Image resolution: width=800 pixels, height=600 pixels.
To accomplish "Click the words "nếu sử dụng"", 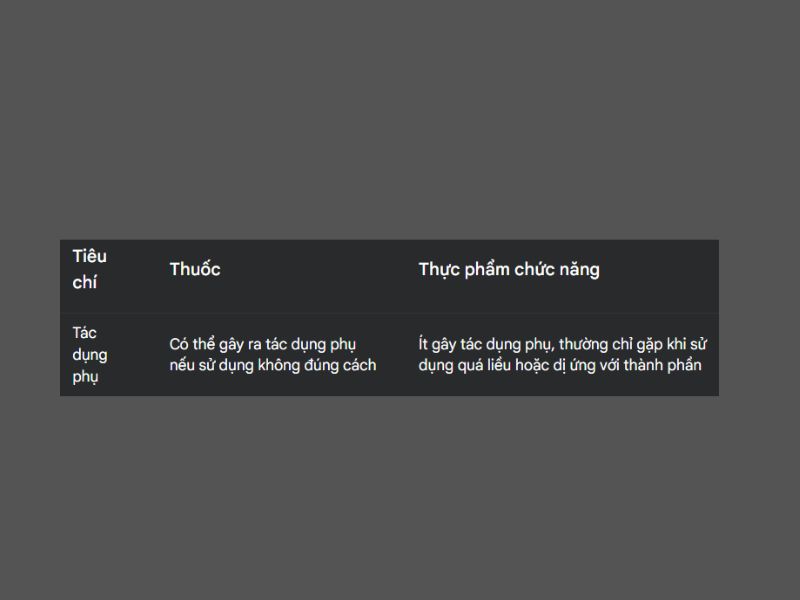I will (x=211, y=365).
